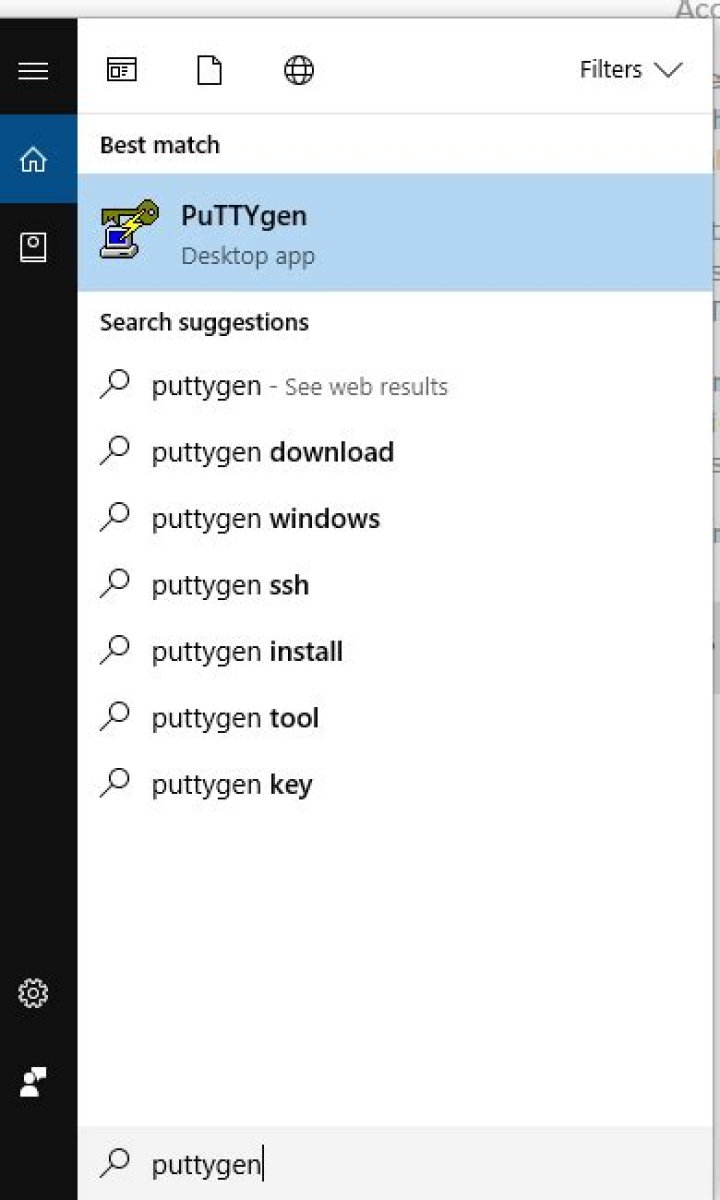Viewport: 720px width, 1200px height.
Task: Click the Feedback person icon in the sidebar
Action: [33, 1081]
